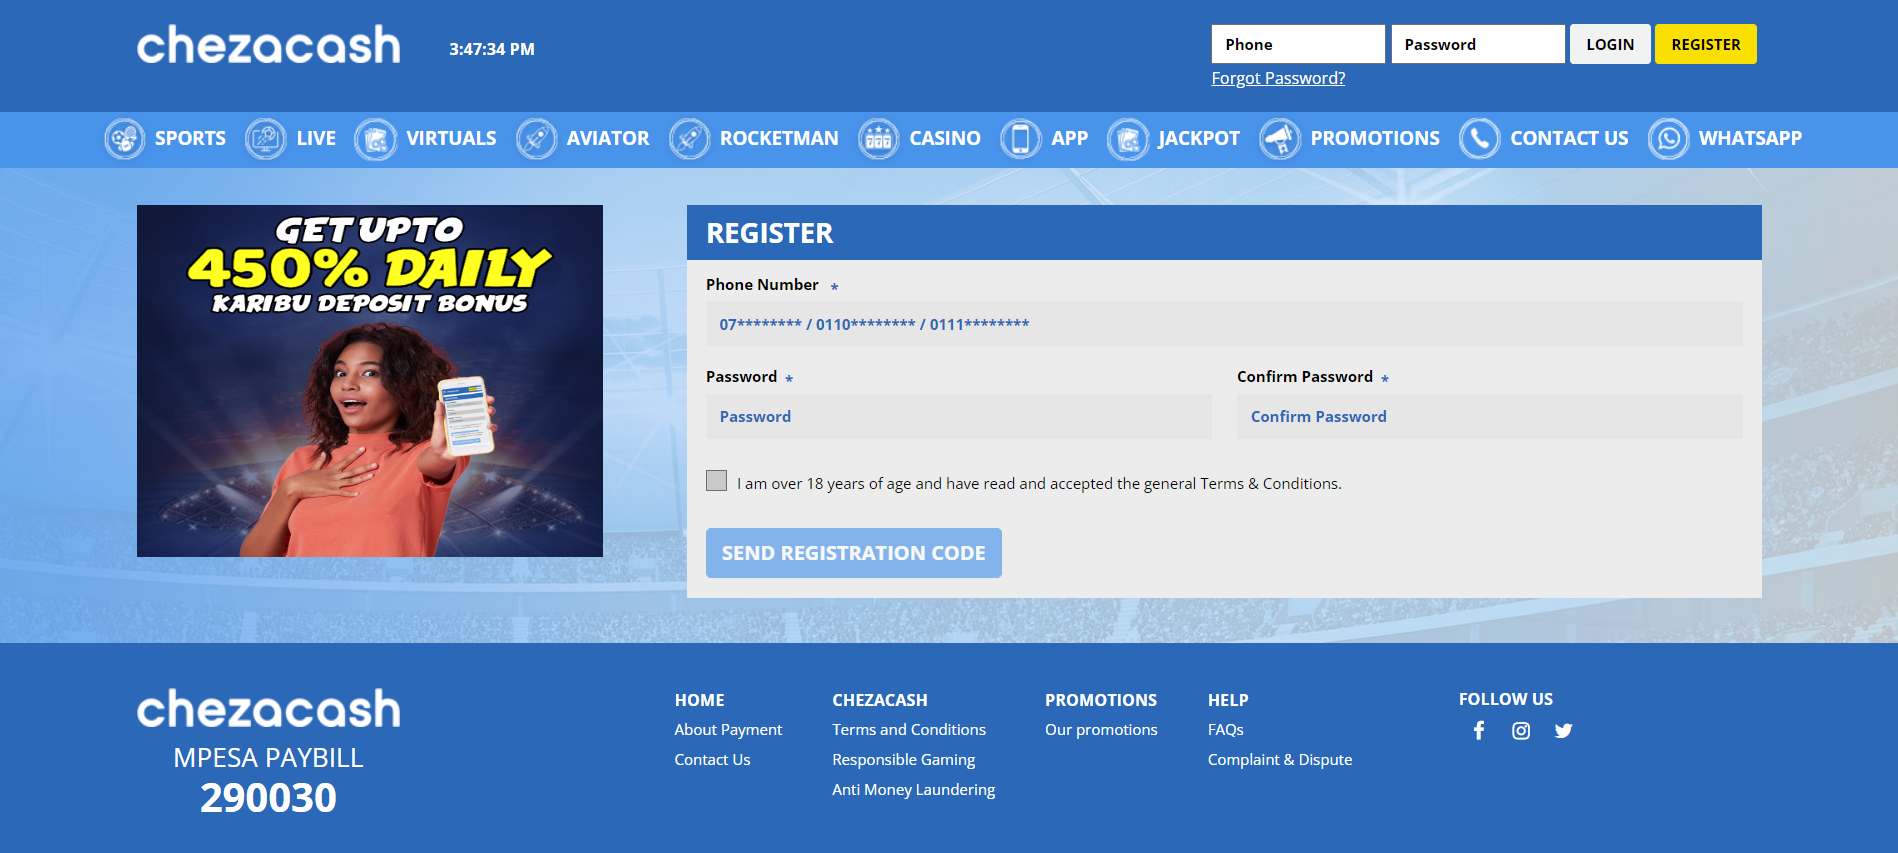1898x853 pixels.
Task: Click the Sports soccer ball icon
Action: click(x=125, y=139)
